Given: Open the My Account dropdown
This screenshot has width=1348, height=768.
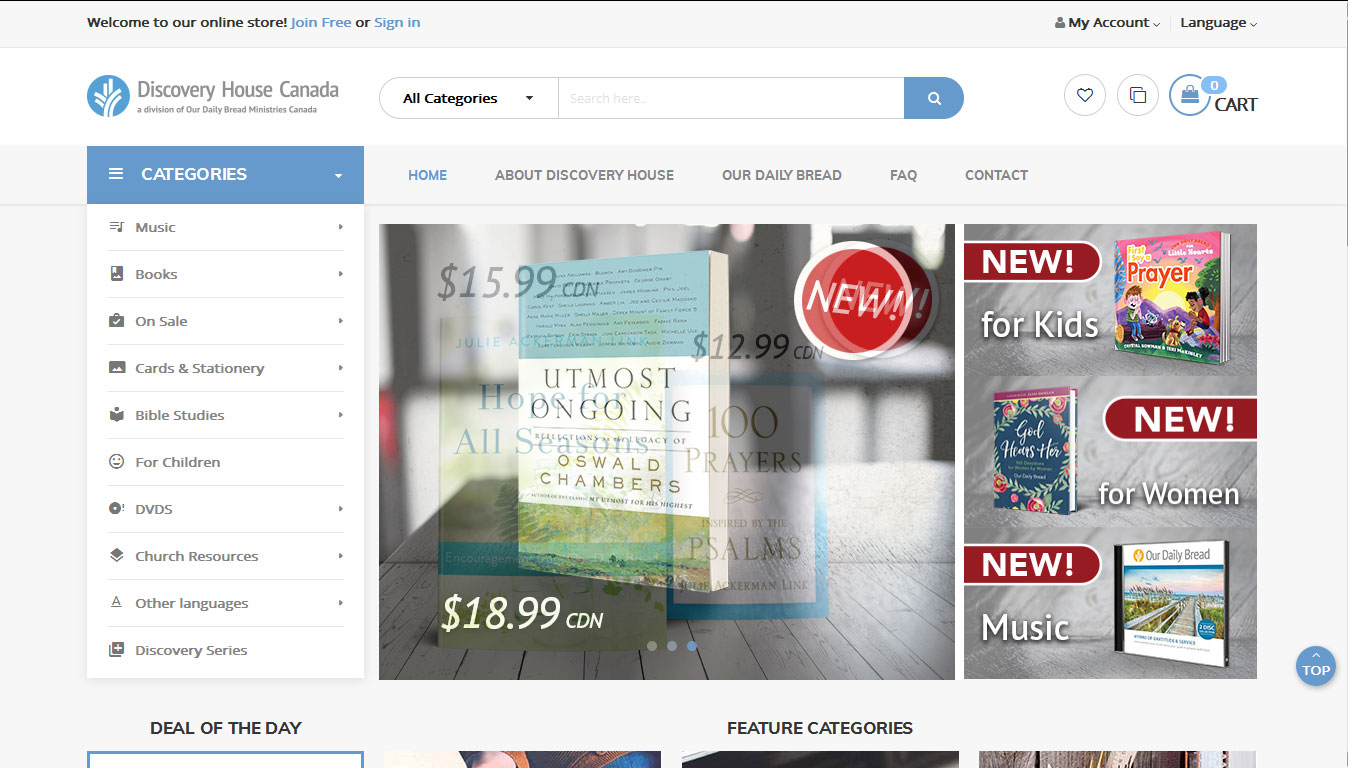Looking at the screenshot, I should tap(1108, 23).
